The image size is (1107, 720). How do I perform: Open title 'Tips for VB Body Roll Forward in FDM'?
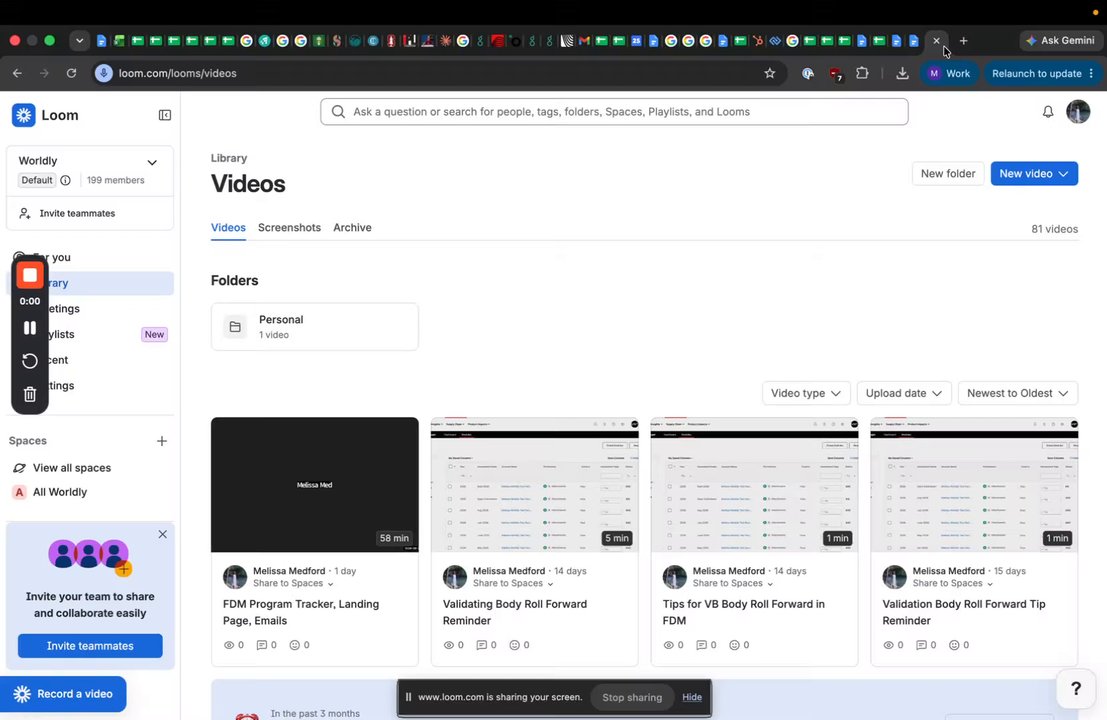[x=743, y=612]
